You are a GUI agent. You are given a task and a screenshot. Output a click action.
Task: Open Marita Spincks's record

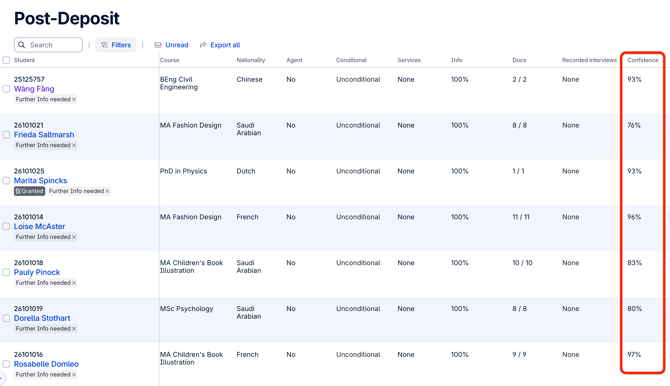pos(41,180)
